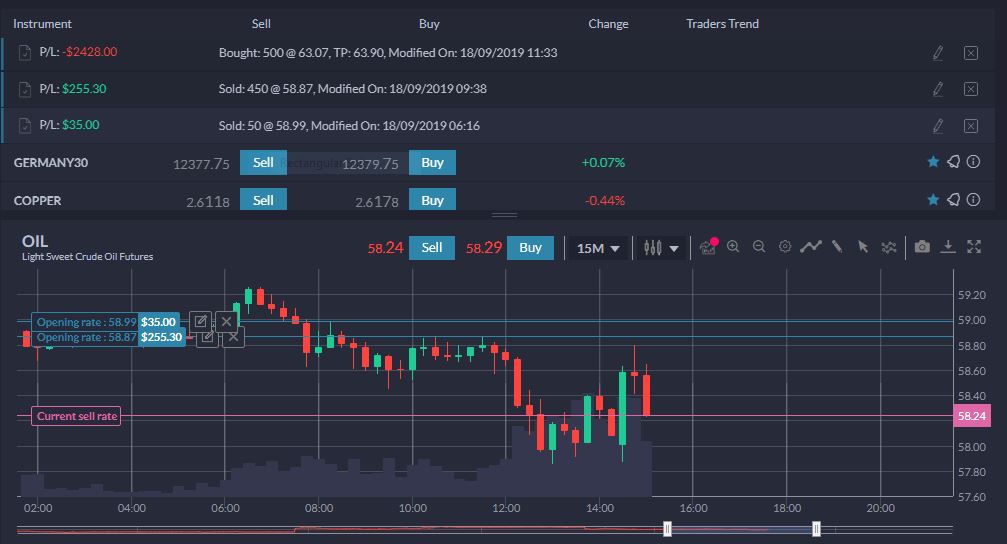The height and width of the screenshot is (544, 1007).
Task: Click OIL sell price 58.24 in header
Action: (x=385, y=248)
